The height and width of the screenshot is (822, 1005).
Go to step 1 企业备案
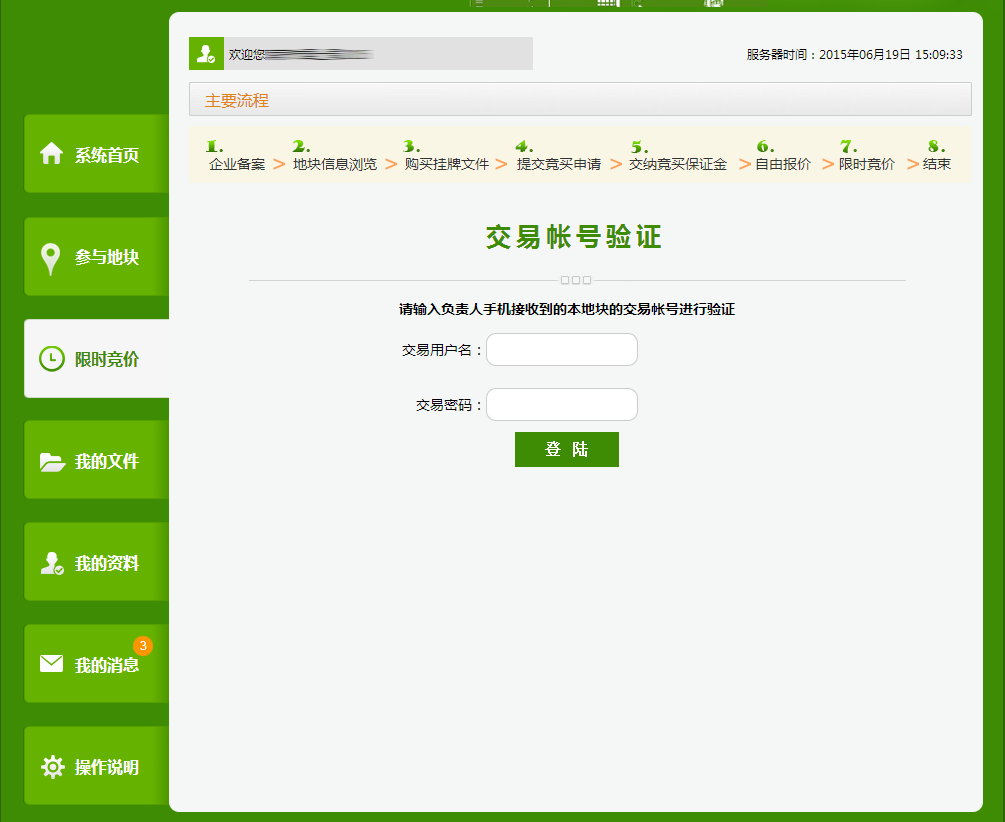(236, 164)
